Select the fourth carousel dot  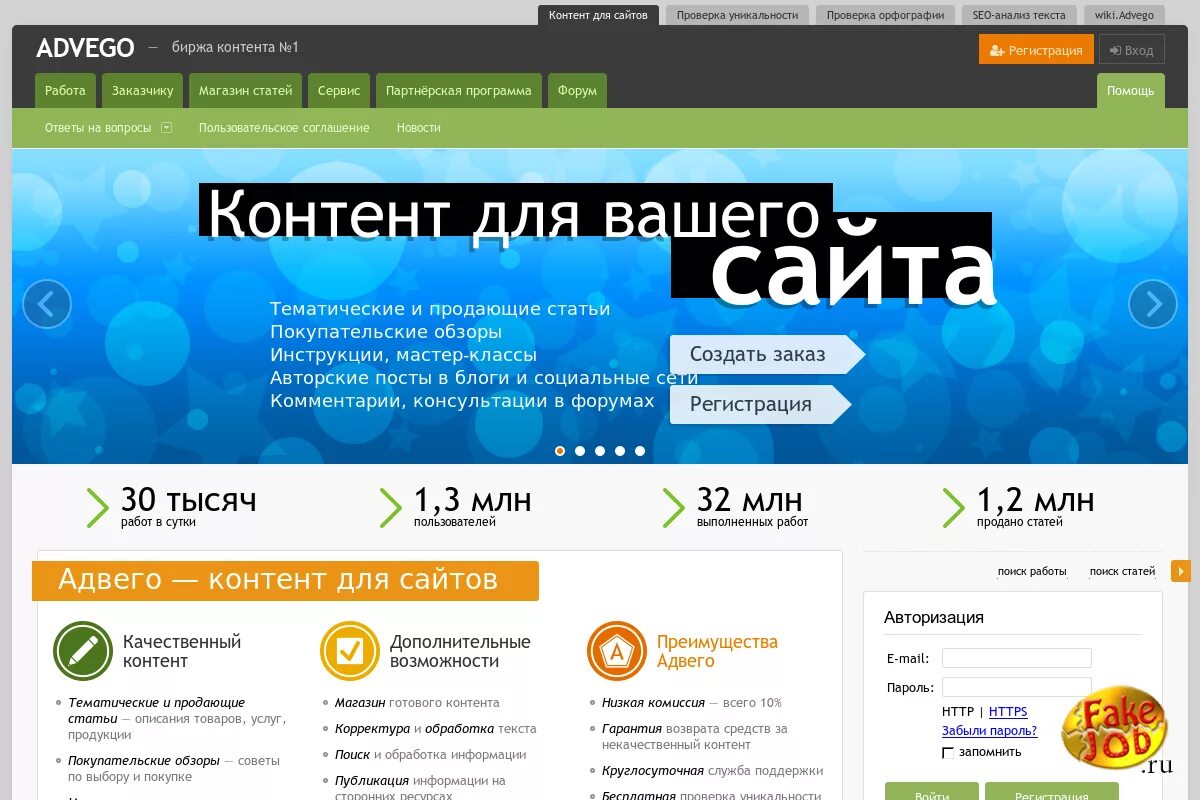point(620,451)
